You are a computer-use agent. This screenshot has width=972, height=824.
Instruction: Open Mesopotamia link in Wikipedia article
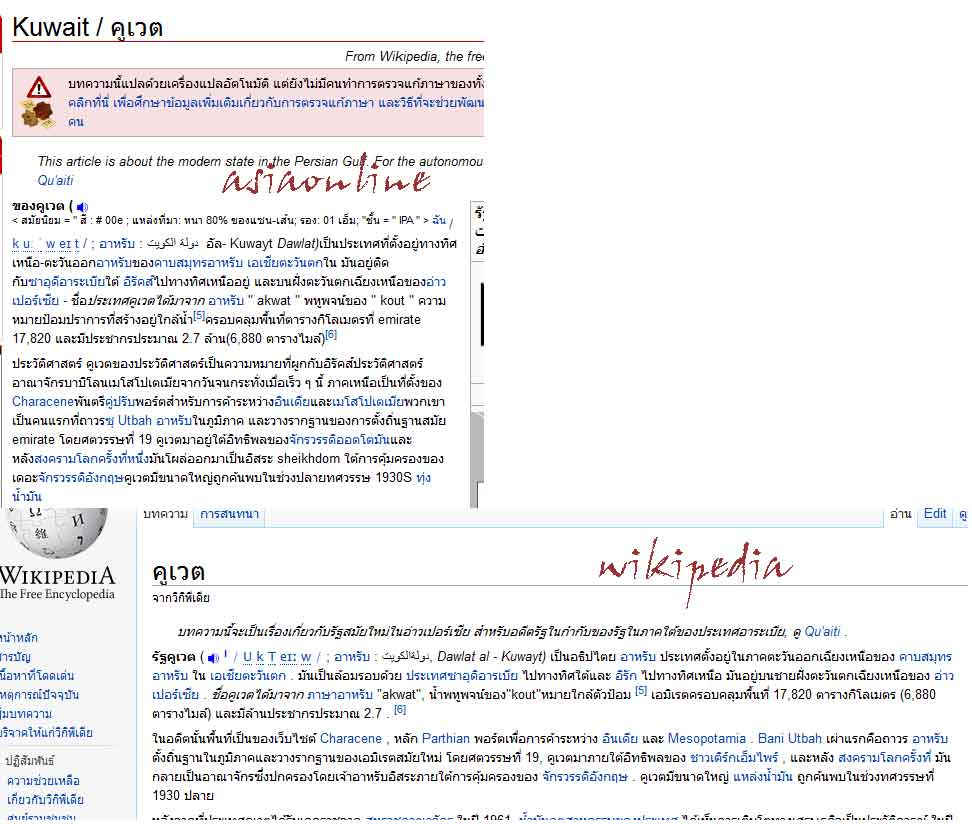coord(707,739)
